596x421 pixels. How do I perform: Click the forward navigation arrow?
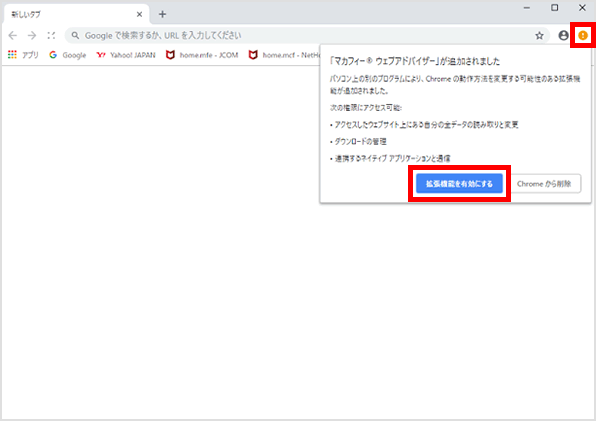(x=32, y=36)
